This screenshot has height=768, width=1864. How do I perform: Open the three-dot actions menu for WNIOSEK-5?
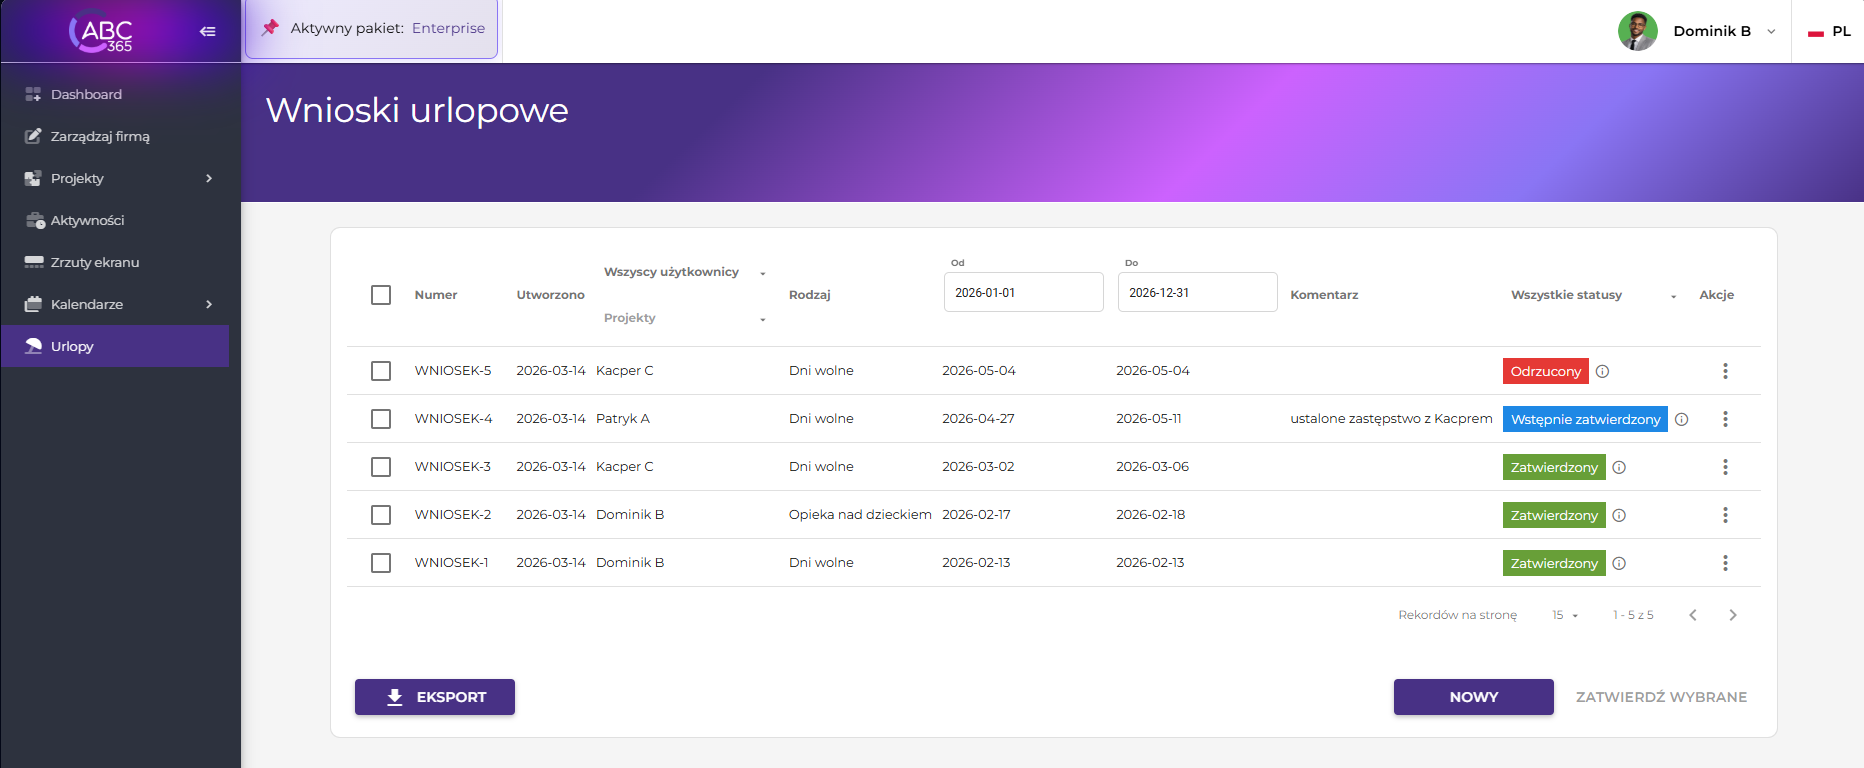pos(1725,371)
